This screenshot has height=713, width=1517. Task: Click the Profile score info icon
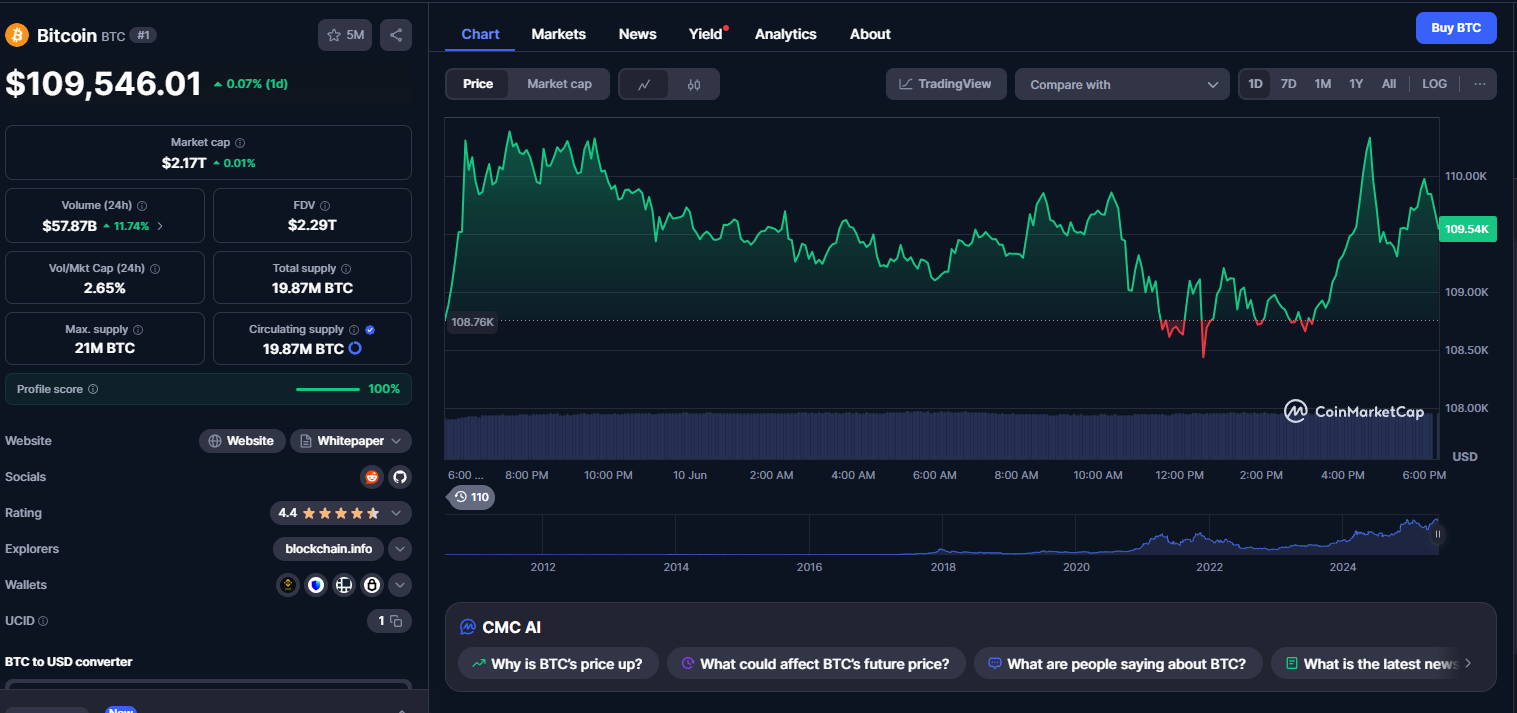(x=93, y=389)
